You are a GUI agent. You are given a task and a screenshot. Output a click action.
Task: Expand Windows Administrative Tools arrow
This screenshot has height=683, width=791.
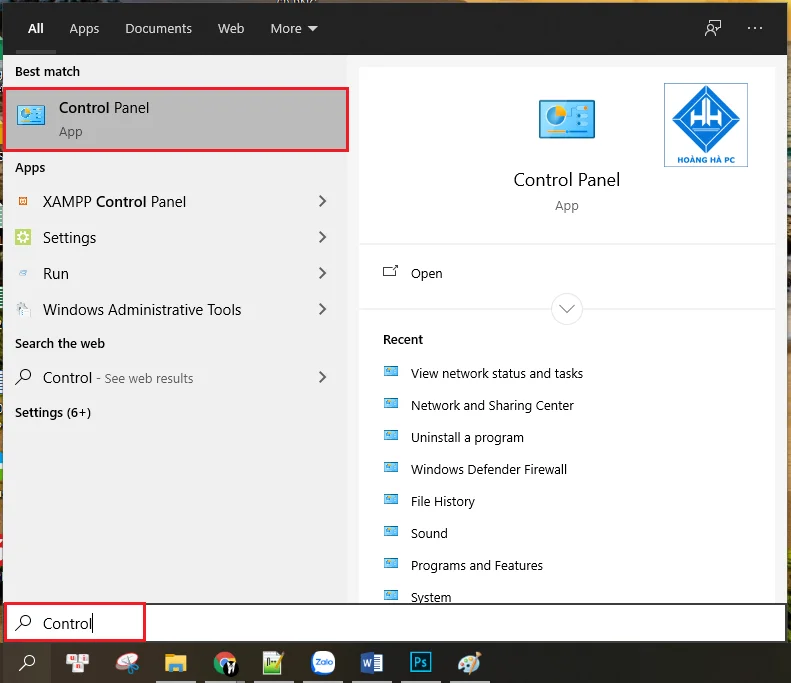[x=322, y=309]
